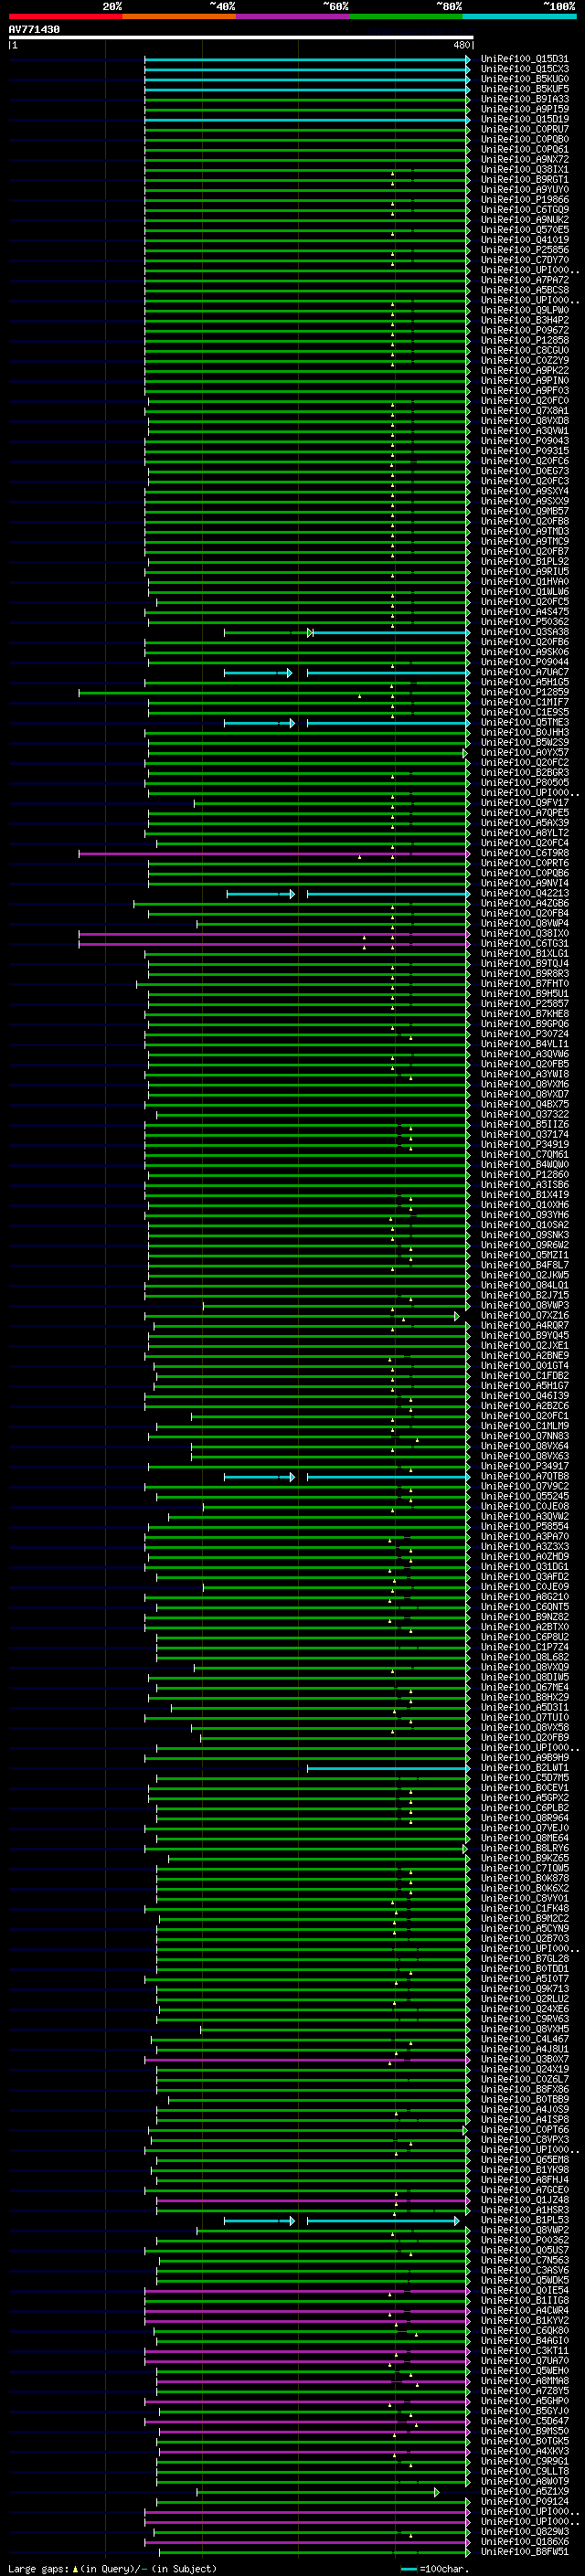Viewport: 585px width, 2576px height.
Task: Select the UniRef100_Q829W3 label
Action: pyautogui.click(x=524, y=2531)
